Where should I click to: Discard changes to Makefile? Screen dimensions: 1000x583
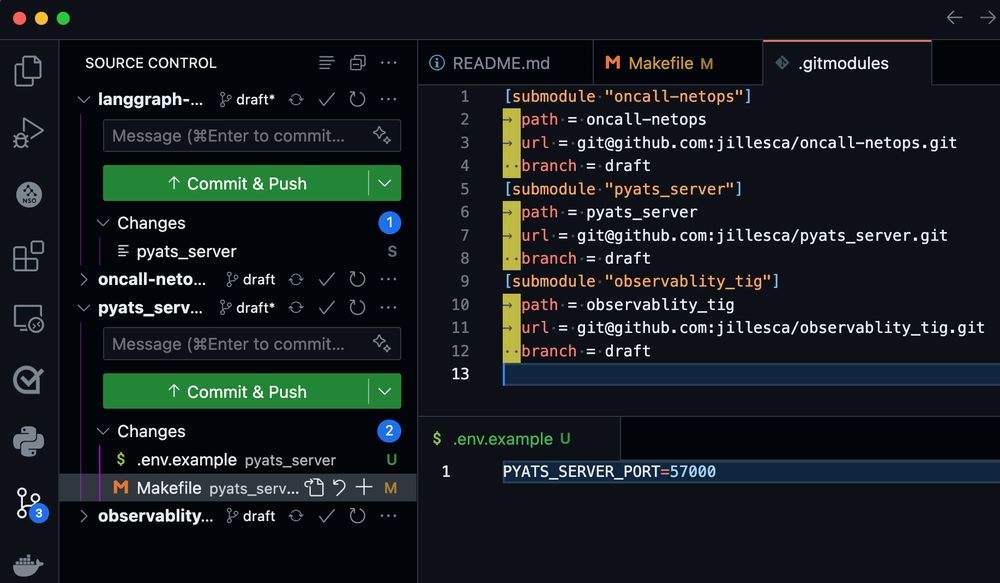point(339,488)
